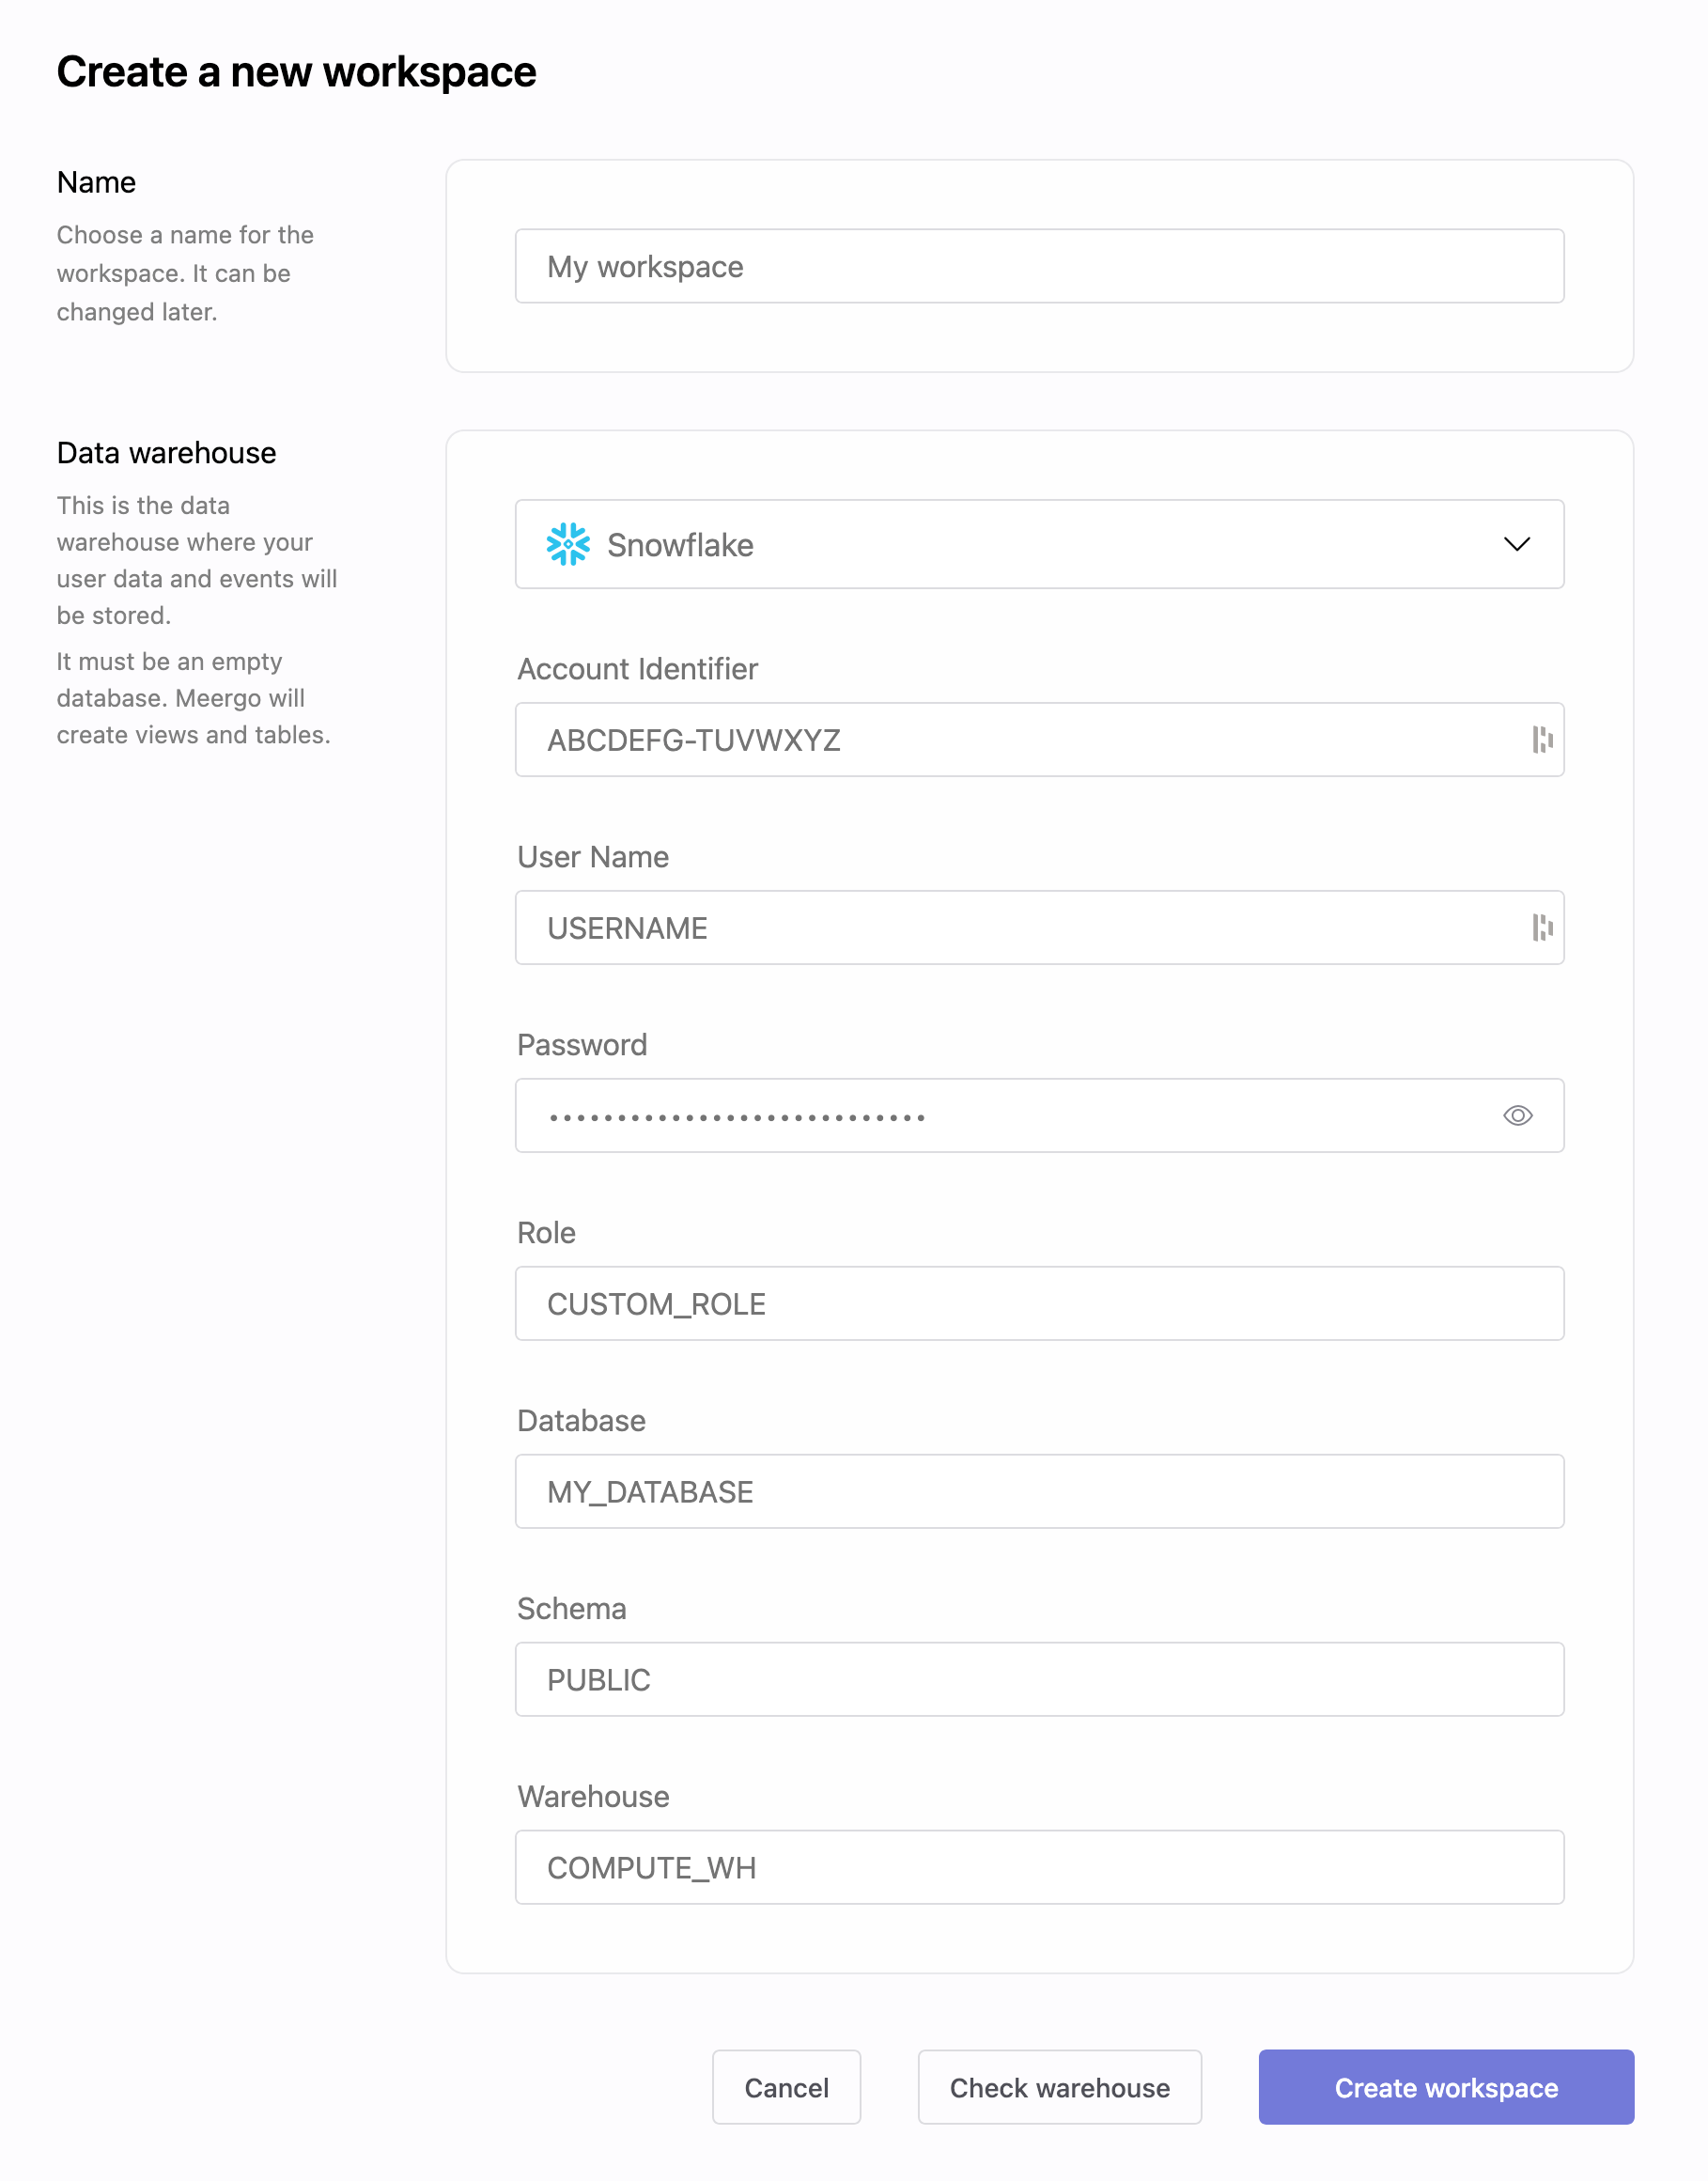Click the autofill icon in User Name field
Image resolution: width=1708 pixels, height=2182 pixels.
[1542, 928]
